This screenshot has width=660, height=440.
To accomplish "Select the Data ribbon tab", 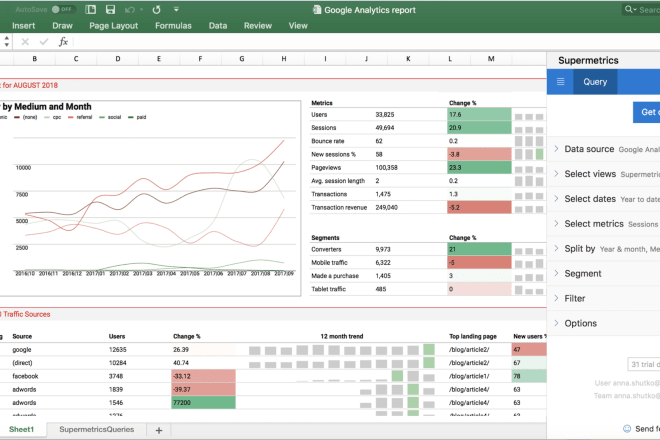I will (218, 26).
